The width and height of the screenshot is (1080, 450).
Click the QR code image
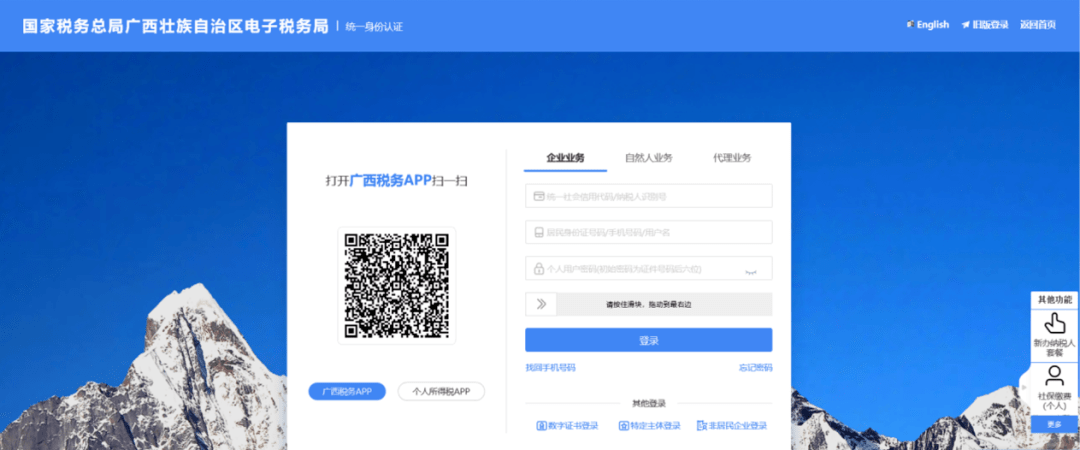click(397, 286)
